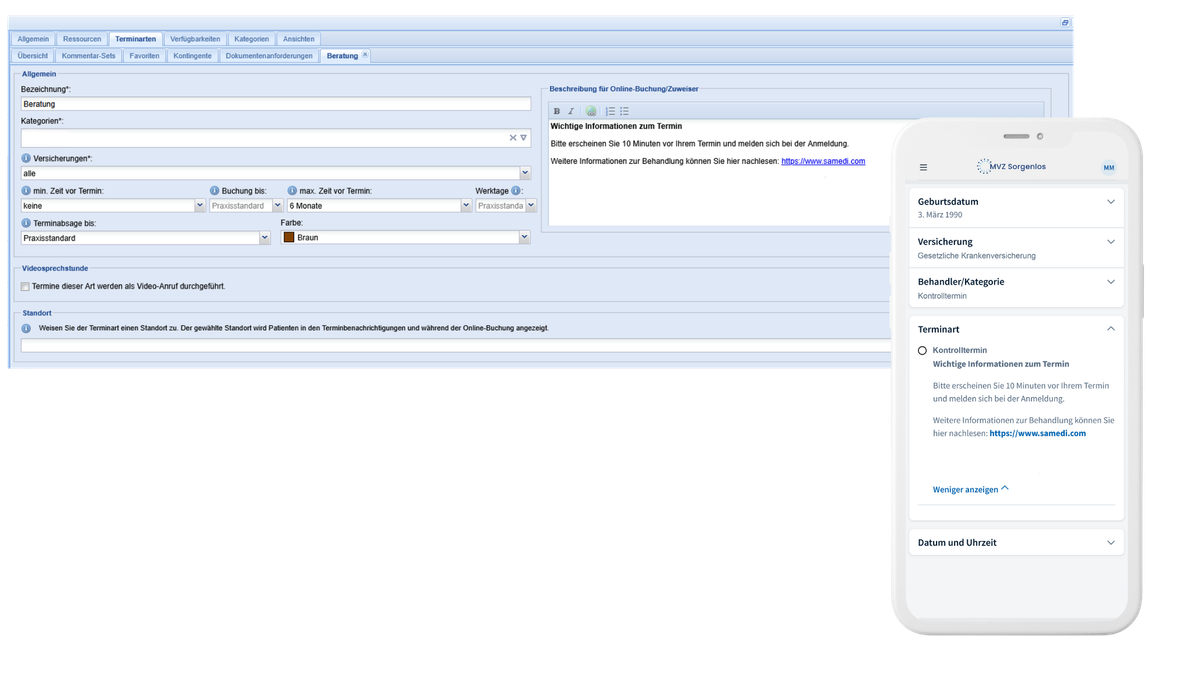The width and height of the screenshot is (1200, 673).
Task: Switch to the Verfügbarkeiten tab
Action: (195, 39)
